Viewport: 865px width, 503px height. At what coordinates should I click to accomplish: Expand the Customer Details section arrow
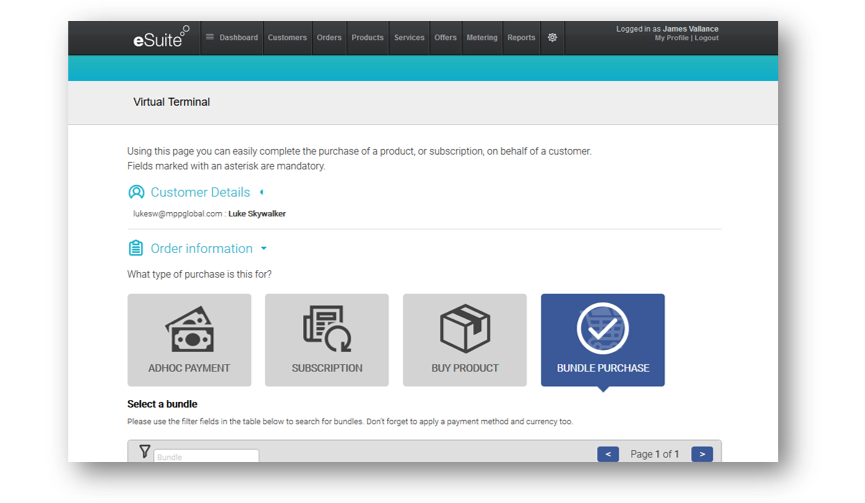[x=262, y=192]
